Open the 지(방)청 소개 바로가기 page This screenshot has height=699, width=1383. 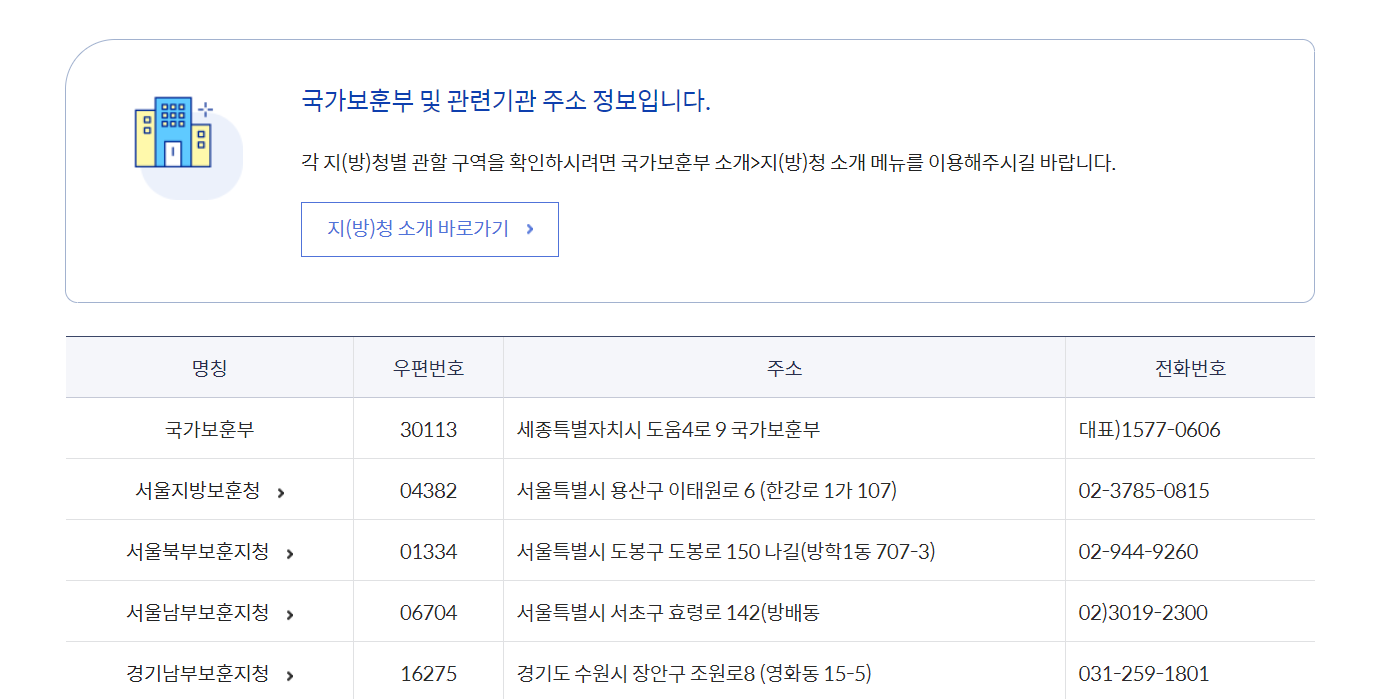coord(430,229)
